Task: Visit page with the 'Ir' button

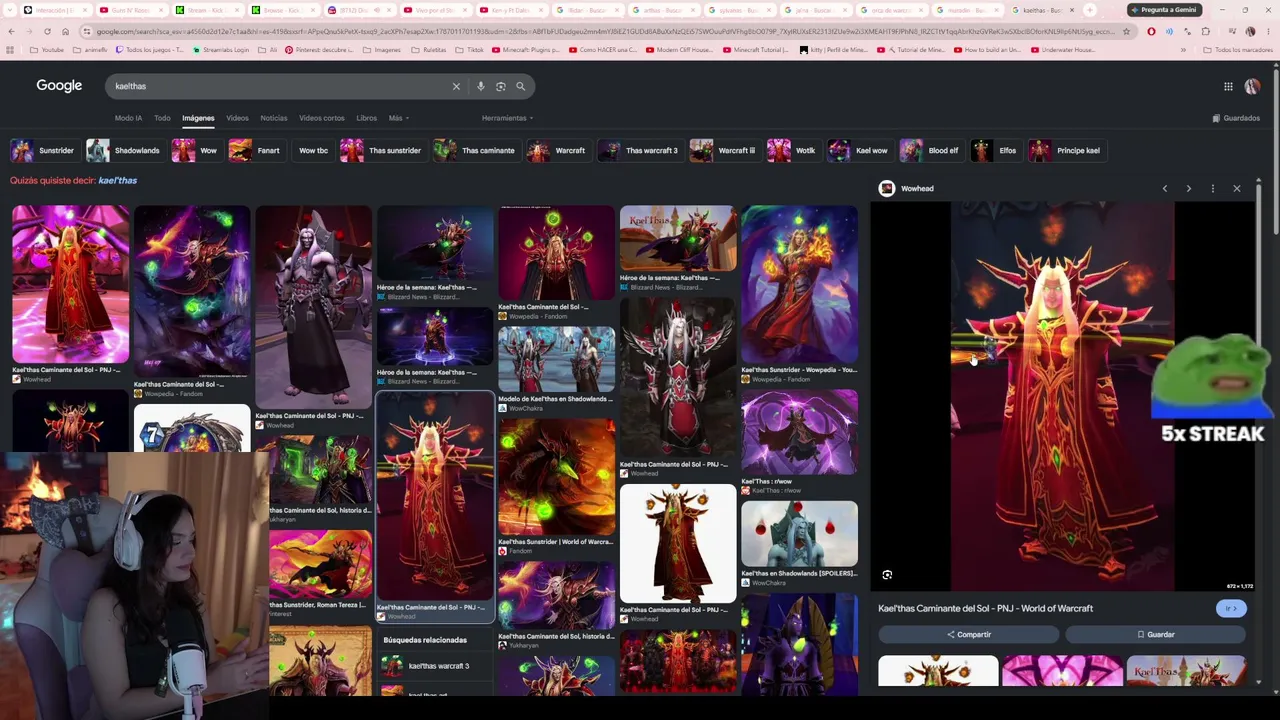Action: point(1231,608)
